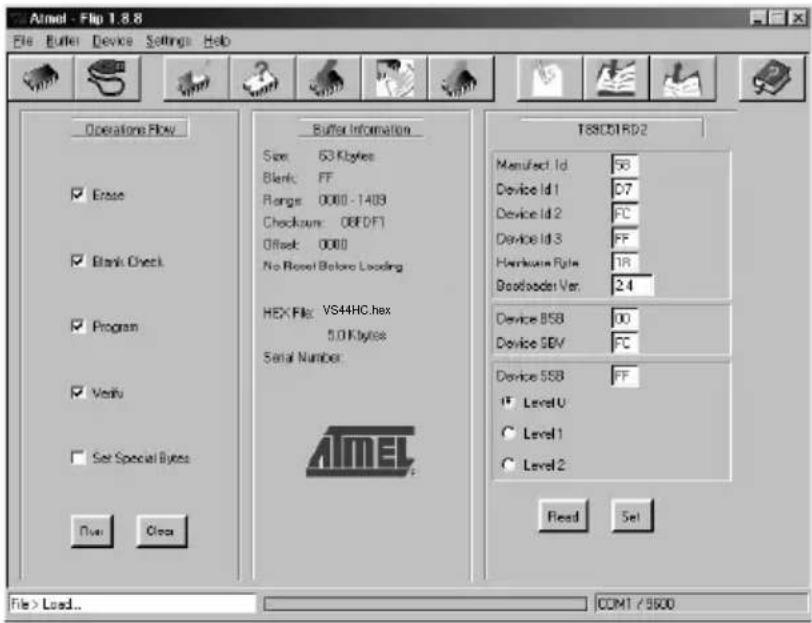
Task: Click the Set button under security levels
Action: (632, 516)
